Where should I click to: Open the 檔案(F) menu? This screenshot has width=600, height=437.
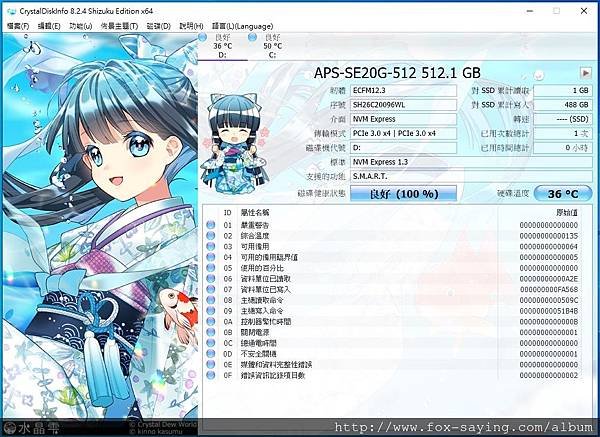tap(18, 26)
